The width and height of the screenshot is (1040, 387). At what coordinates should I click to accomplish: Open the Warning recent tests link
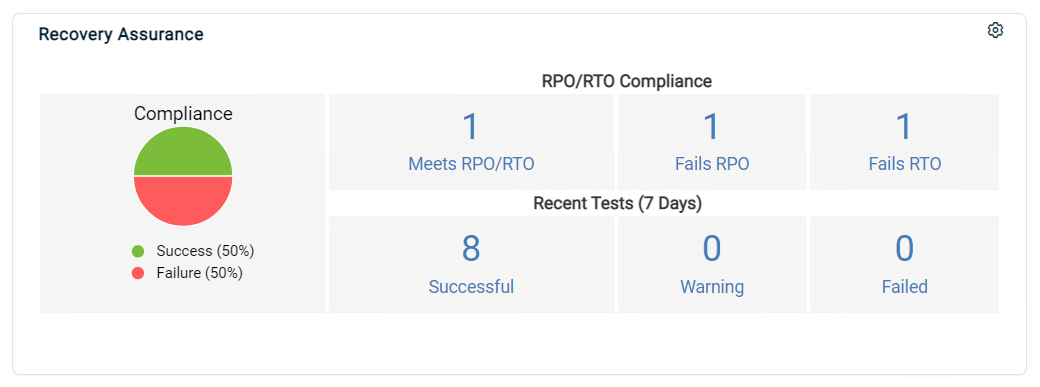[x=712, y=287]
